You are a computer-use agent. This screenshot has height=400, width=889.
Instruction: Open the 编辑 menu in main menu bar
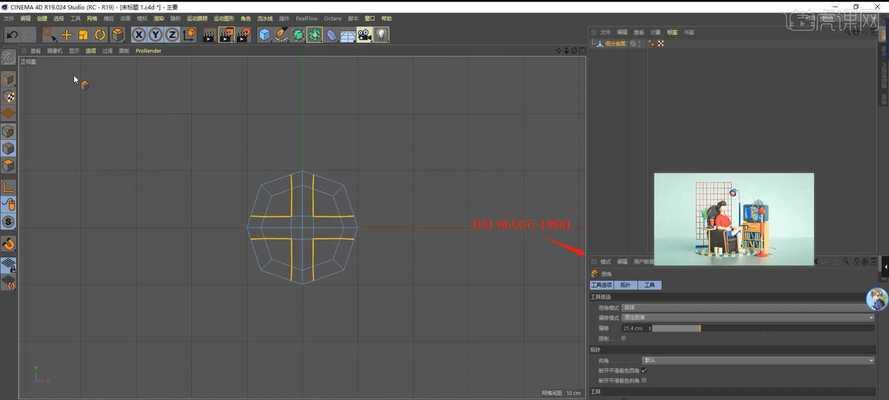click(26, 18)
